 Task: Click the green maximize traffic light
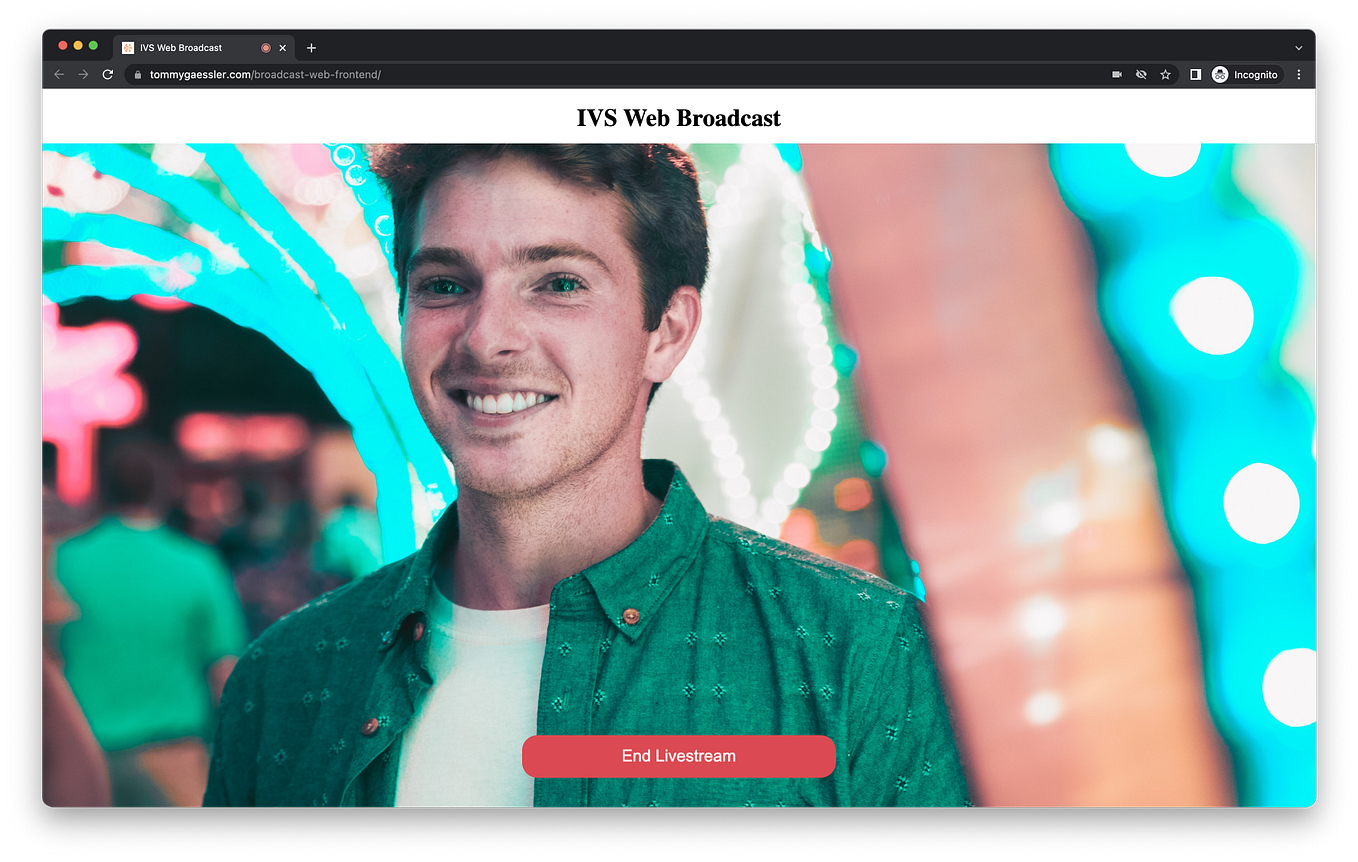pyautogui.click(x=93, y=45)
